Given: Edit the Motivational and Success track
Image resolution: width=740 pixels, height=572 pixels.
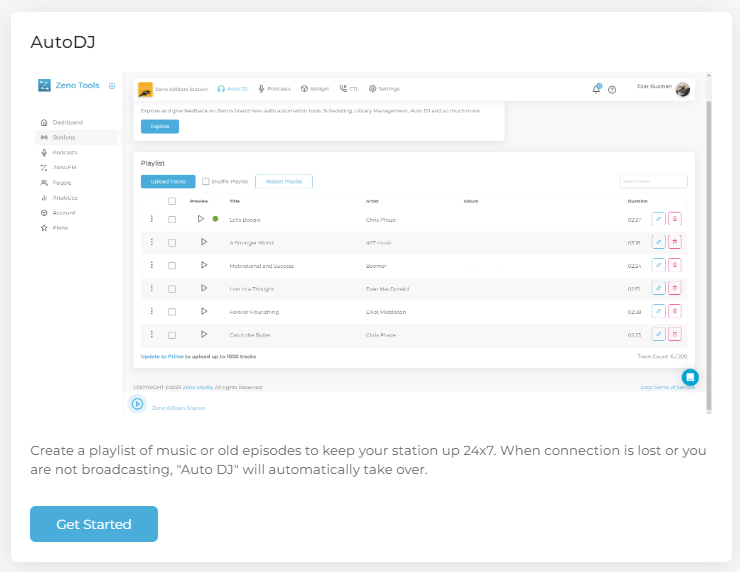Looking at the screenshot, I should coord(658,265).
